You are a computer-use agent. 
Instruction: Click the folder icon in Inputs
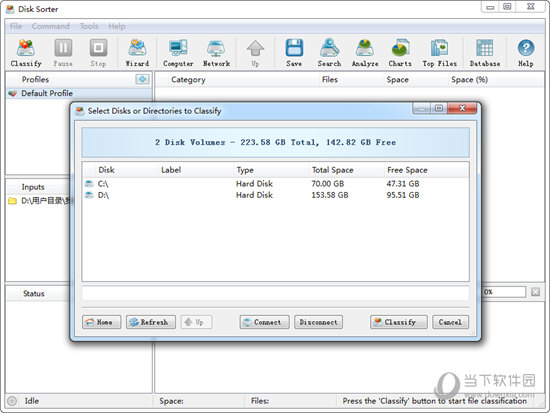[x=12, y=201]
